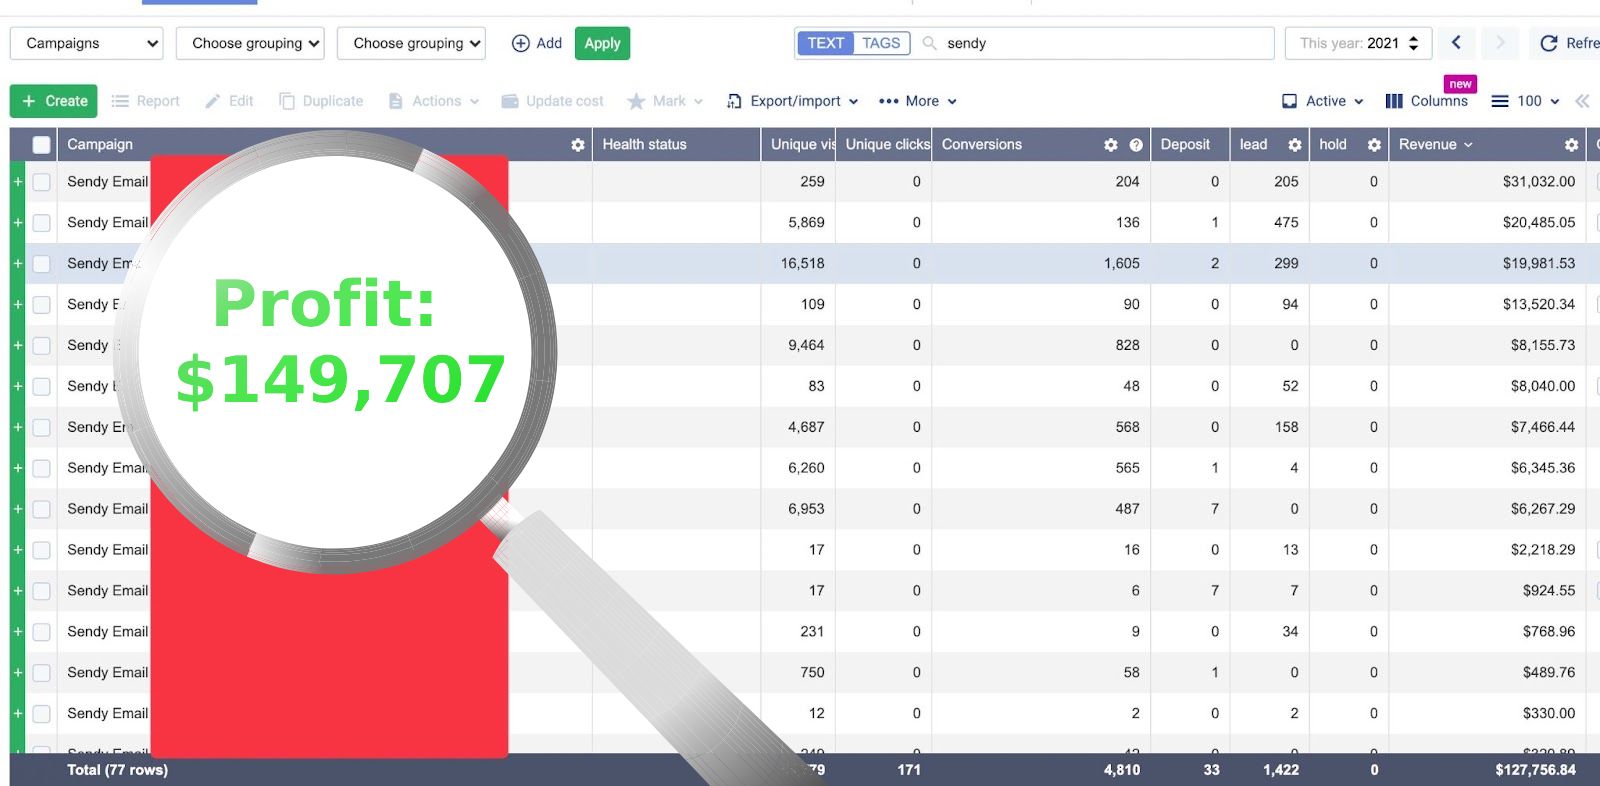
Task: Click the Refresh icon
Action: (1549, 43)
